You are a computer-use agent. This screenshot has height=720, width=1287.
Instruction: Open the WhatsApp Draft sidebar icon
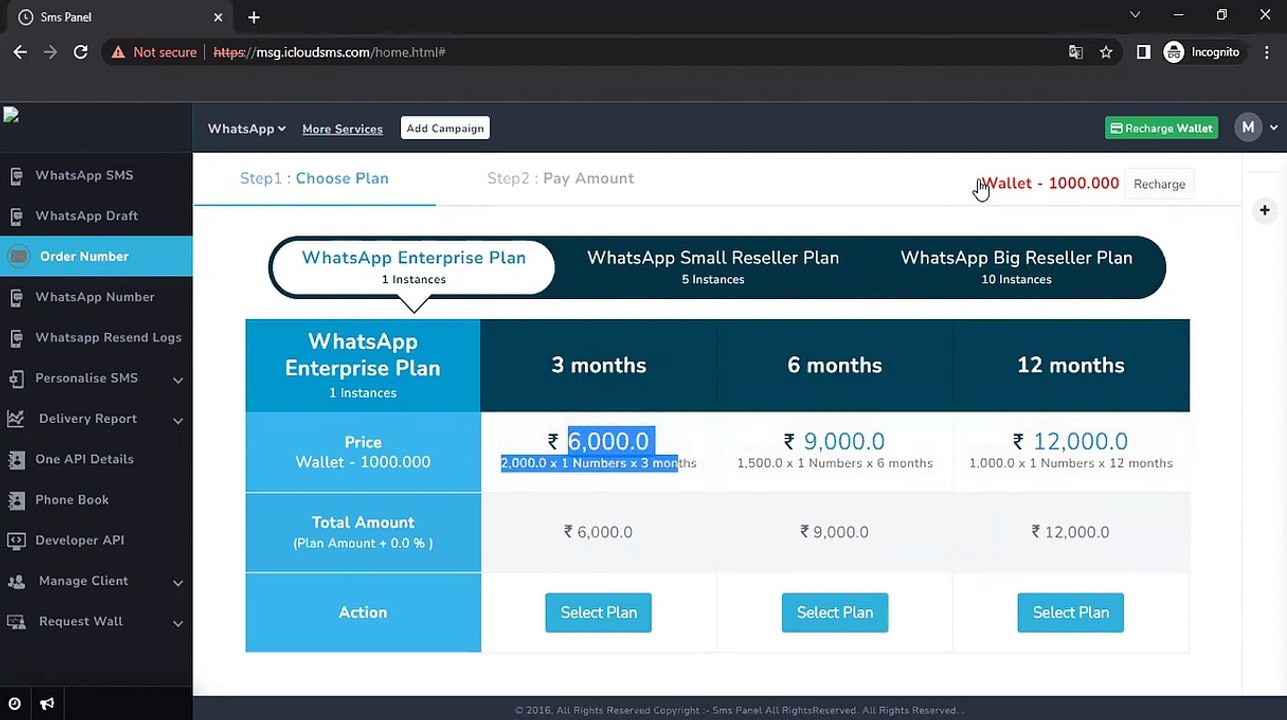click(x=16, y=216)
